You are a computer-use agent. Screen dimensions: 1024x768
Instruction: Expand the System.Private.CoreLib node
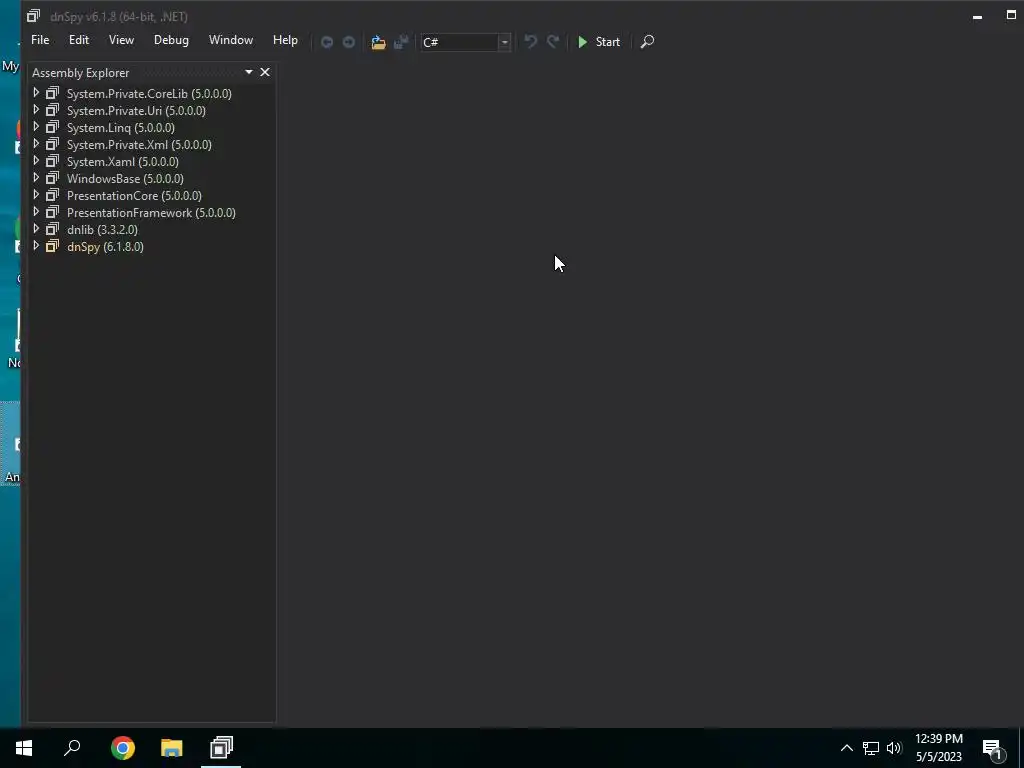coord(36,93)
